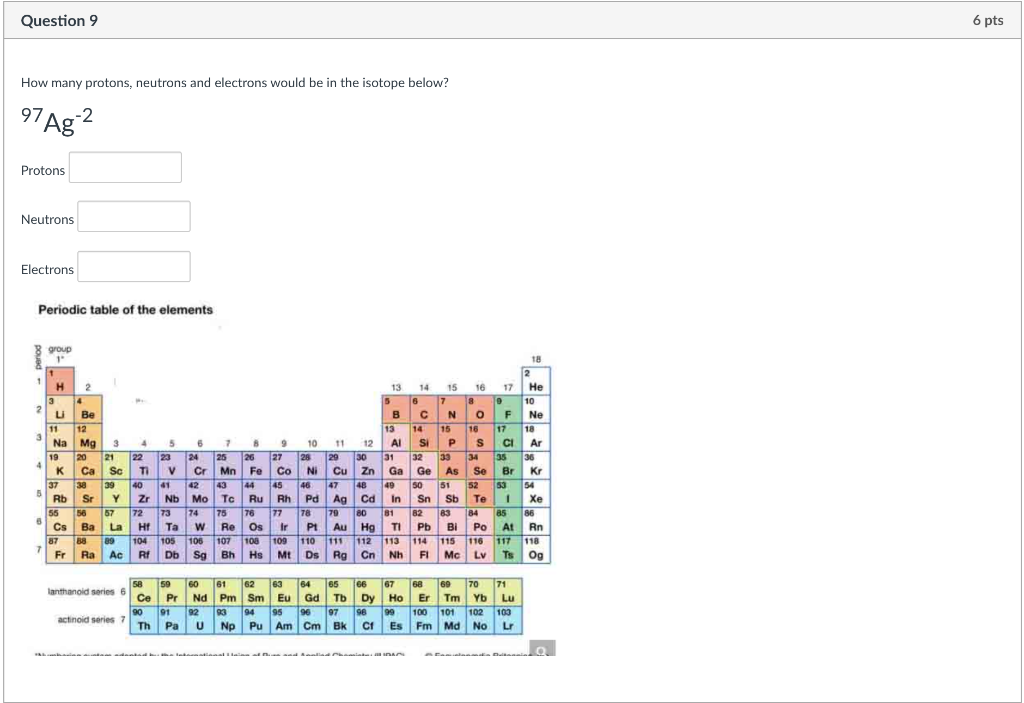This screenshot has width=1024, height=703.
Task: Click the Electrons answer input field
Action: pyautogui.click(x=133, y=266)
